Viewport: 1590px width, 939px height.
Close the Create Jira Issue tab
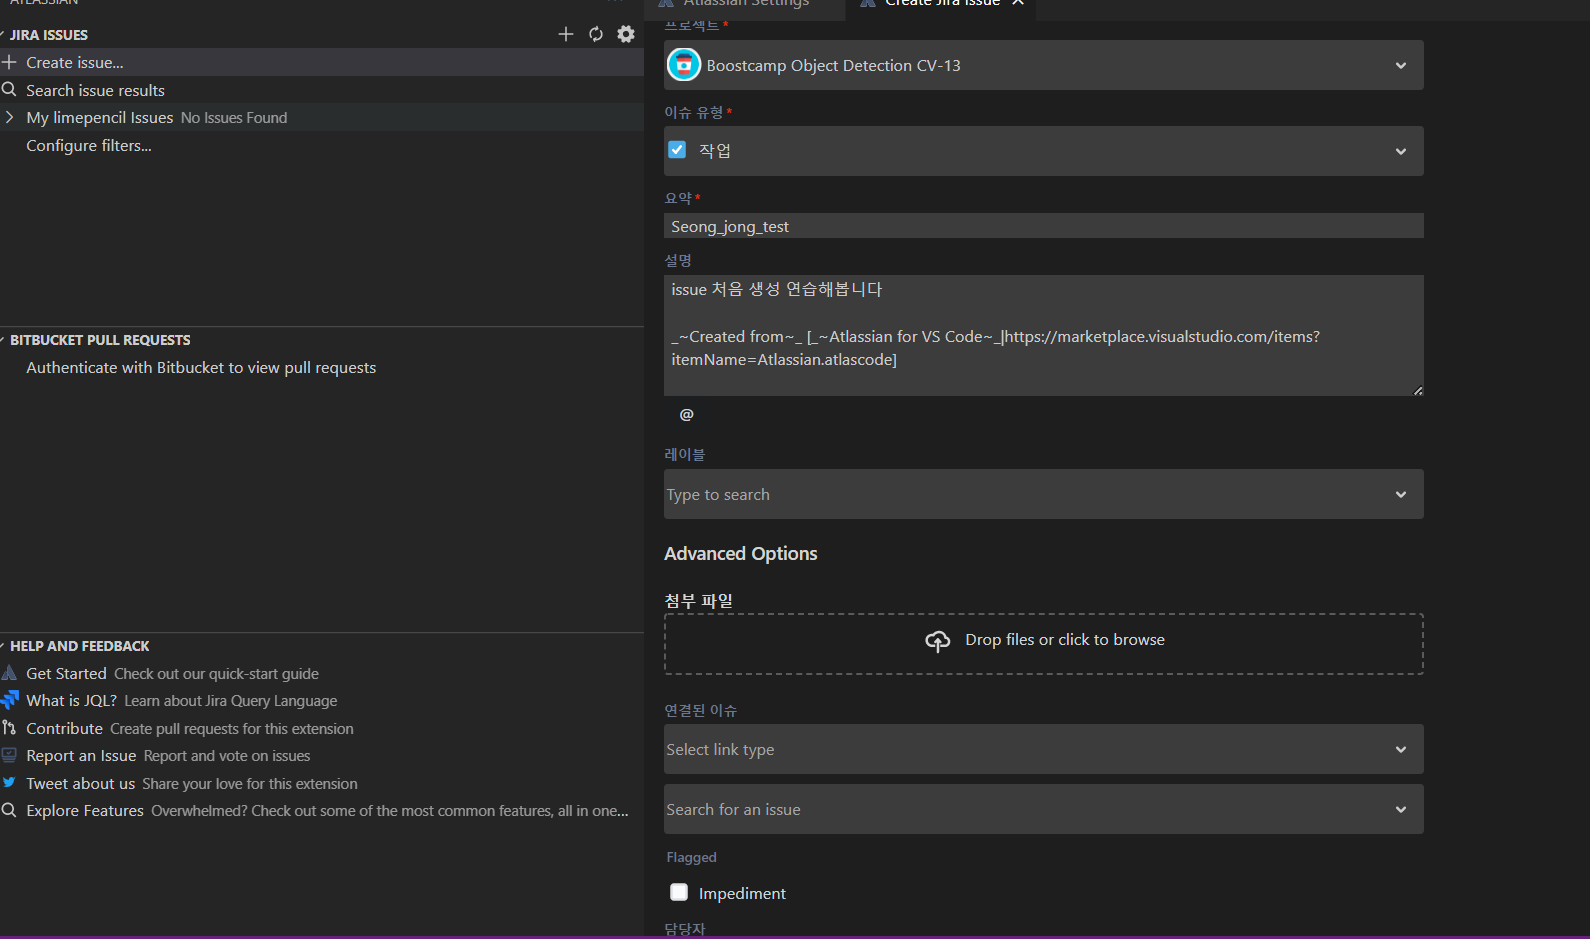point(1018,3)
